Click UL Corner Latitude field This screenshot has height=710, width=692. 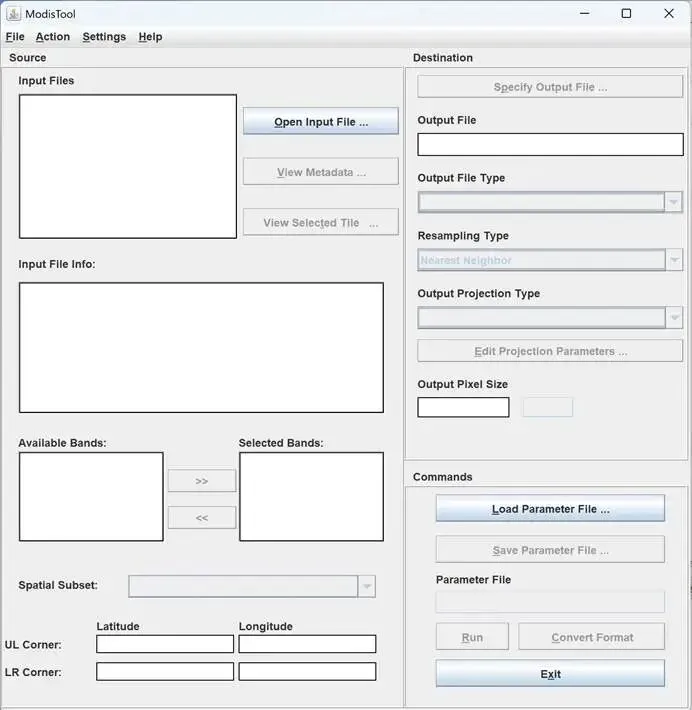165,643
